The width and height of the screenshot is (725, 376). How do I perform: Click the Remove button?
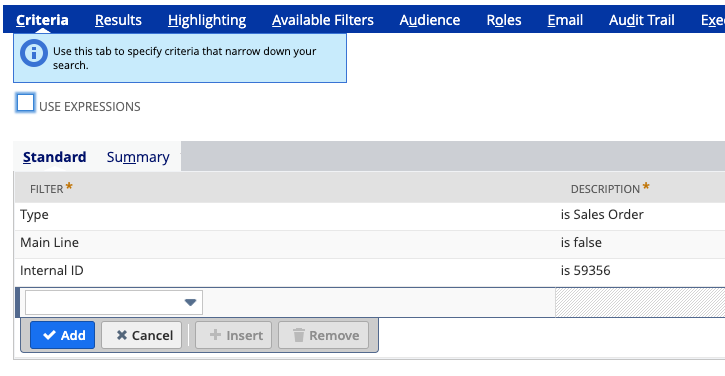(324, 335)
